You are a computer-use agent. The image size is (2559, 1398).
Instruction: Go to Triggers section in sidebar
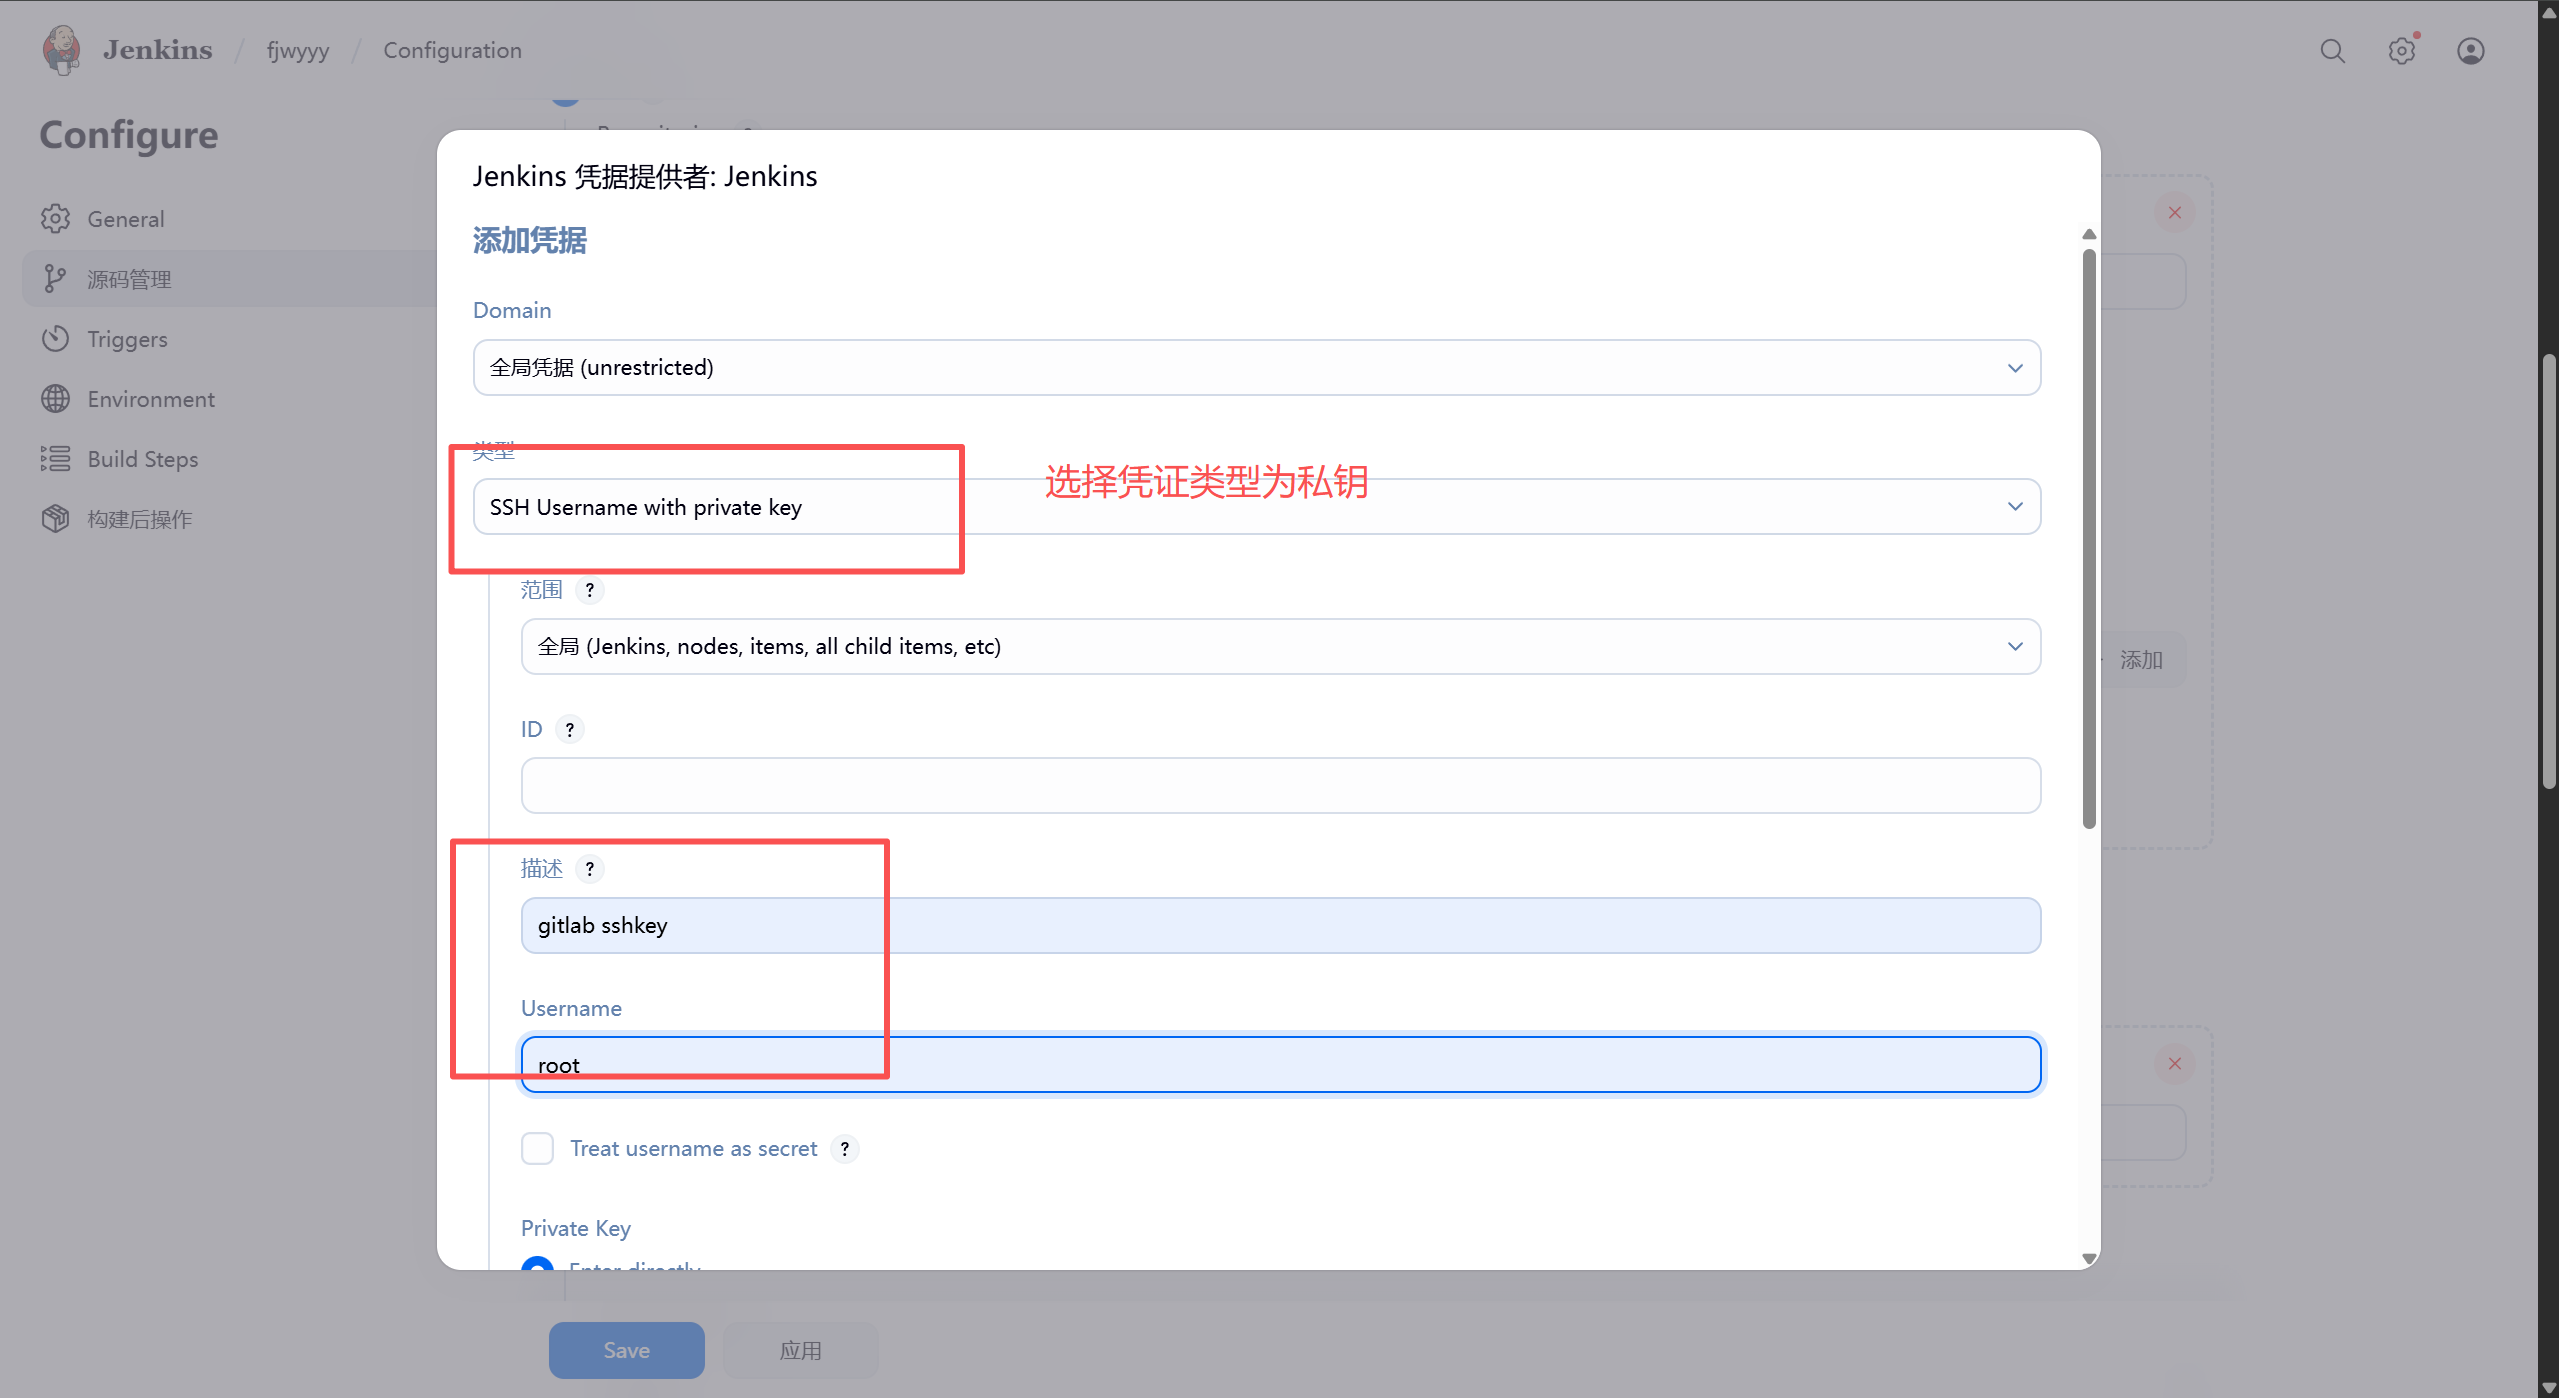pyautogui.click(x=127, y=339)
